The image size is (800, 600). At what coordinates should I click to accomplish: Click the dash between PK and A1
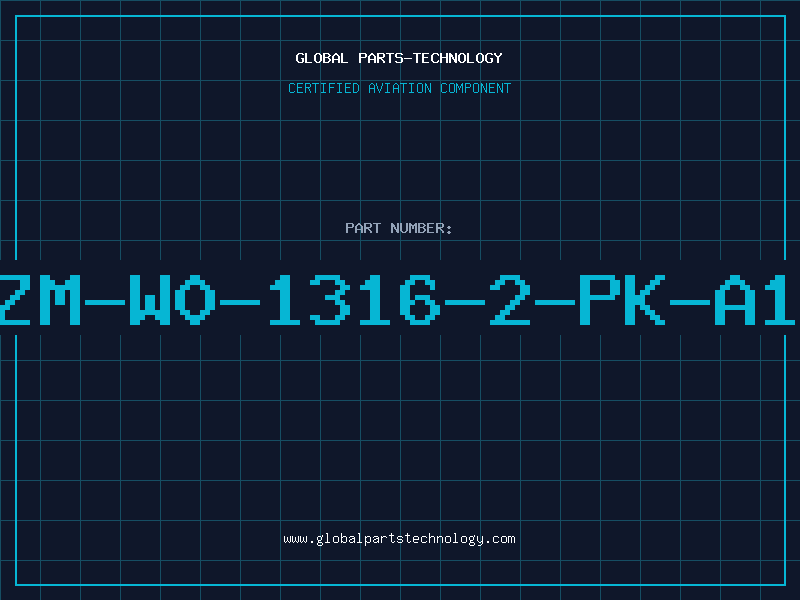(x=690, y=303)
